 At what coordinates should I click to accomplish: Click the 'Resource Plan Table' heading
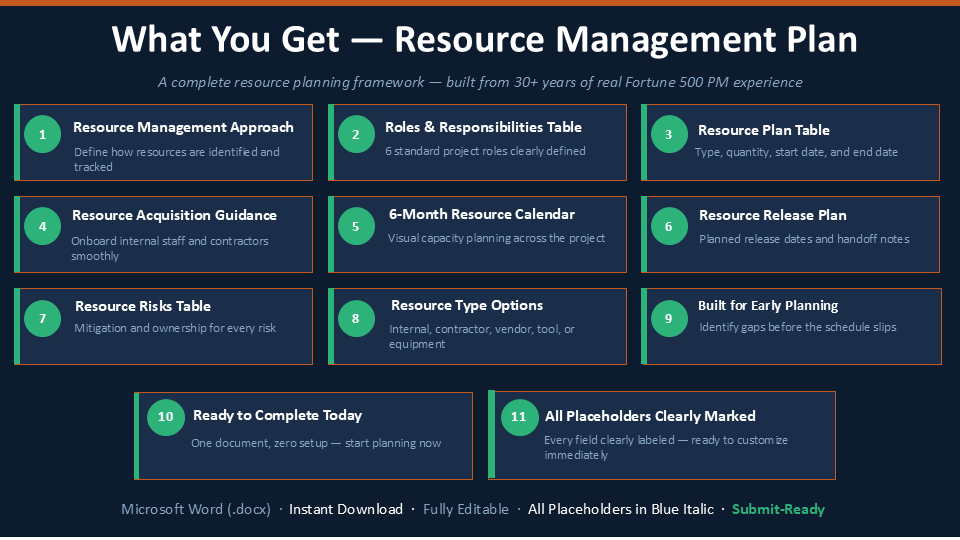point(763,130)
